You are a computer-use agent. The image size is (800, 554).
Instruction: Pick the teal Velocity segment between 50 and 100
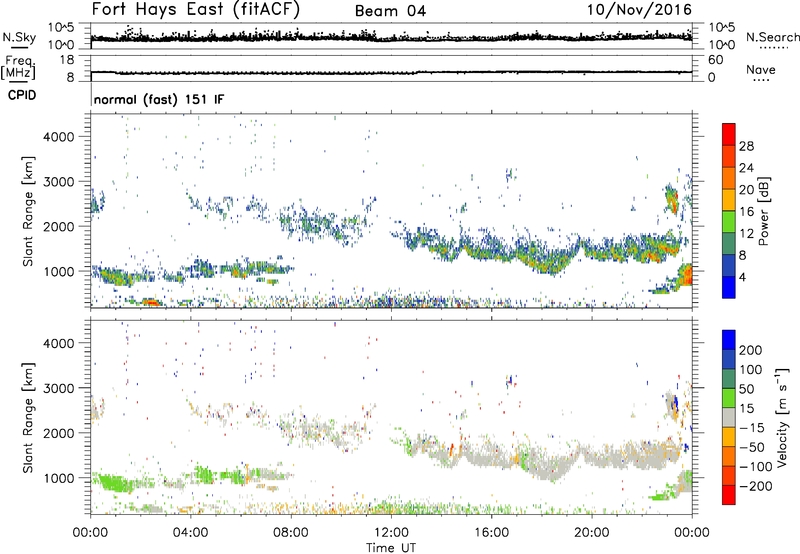729,379
